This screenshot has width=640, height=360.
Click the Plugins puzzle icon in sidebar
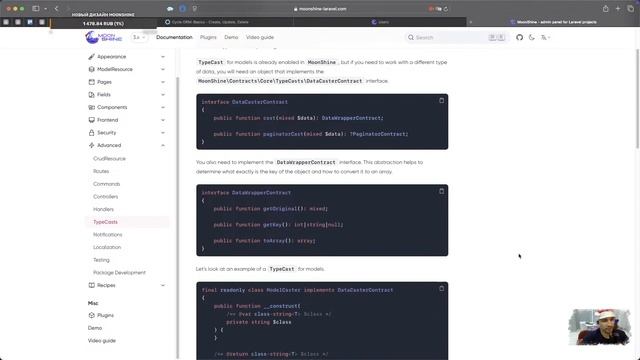(91, 316)
